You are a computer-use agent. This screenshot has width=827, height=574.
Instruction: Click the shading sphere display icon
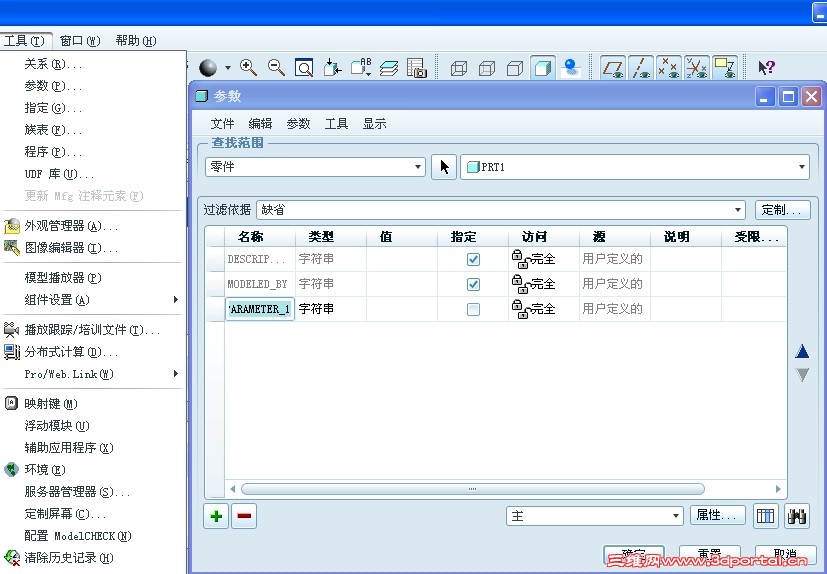tap(208, 68)
